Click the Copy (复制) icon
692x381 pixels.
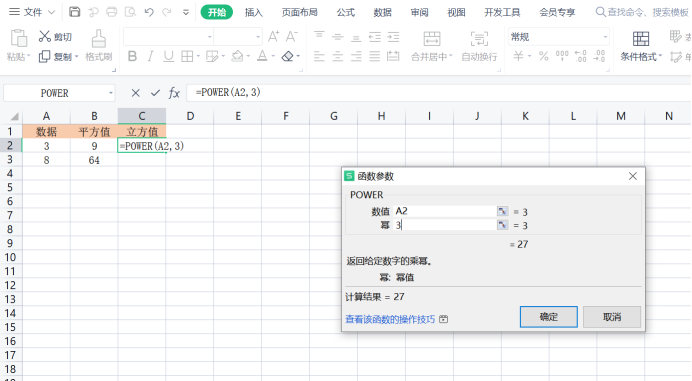[45, 57]
